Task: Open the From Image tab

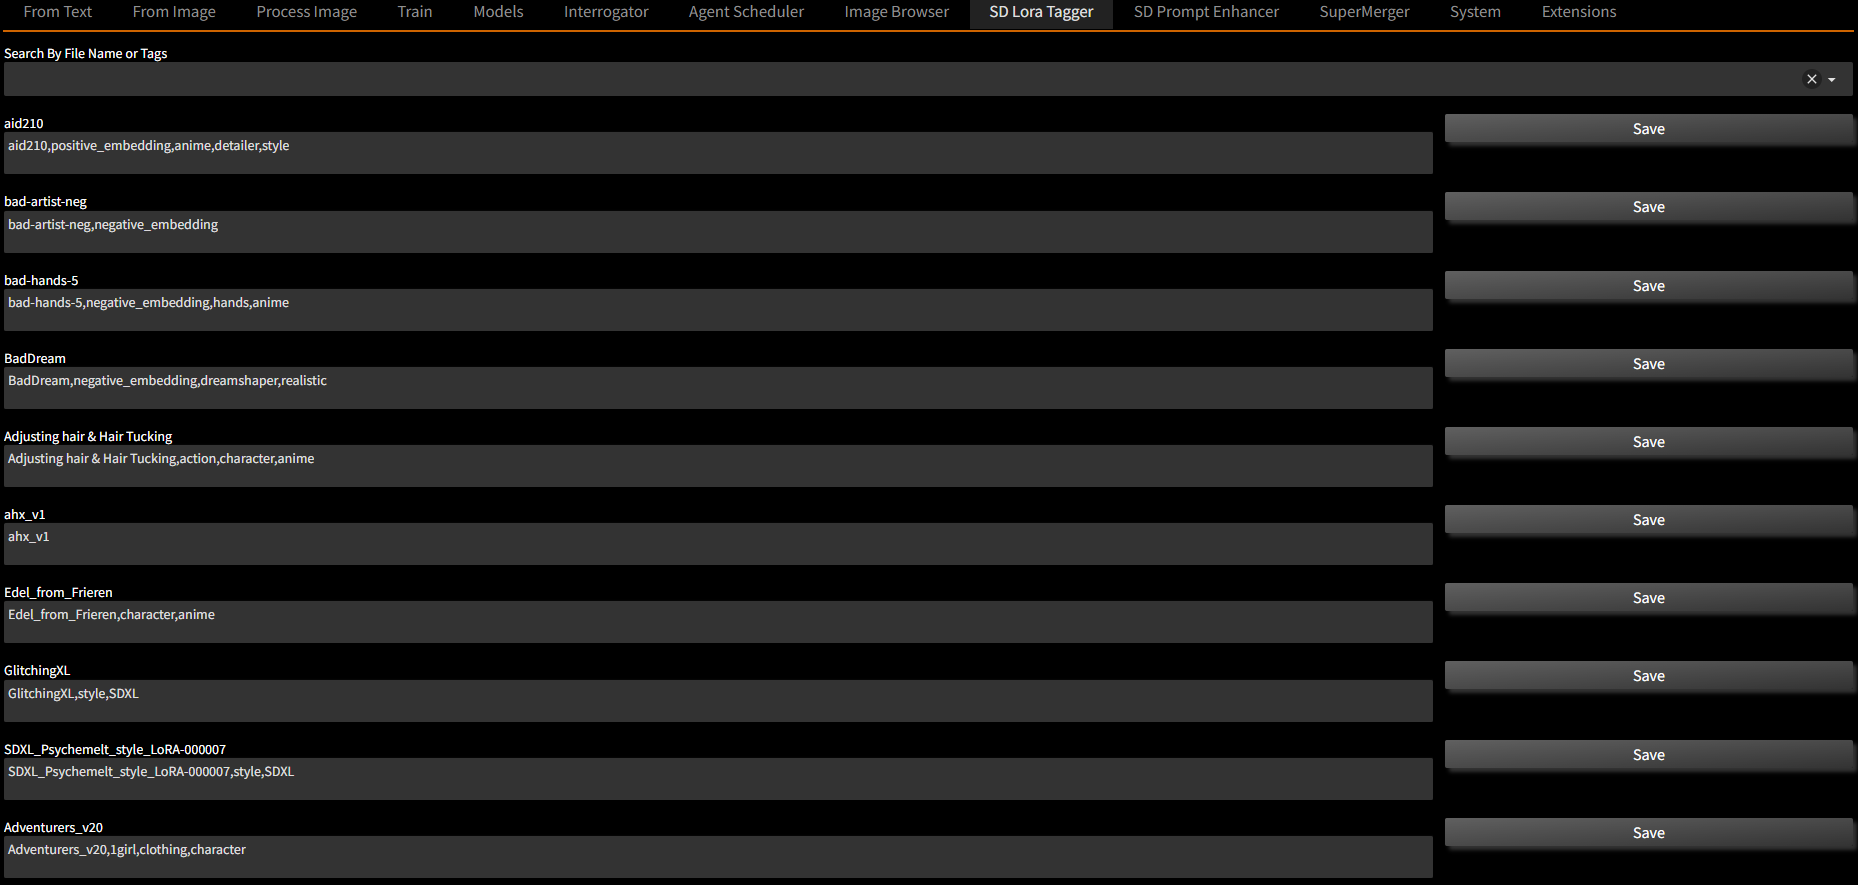Action: coord(174,12)
